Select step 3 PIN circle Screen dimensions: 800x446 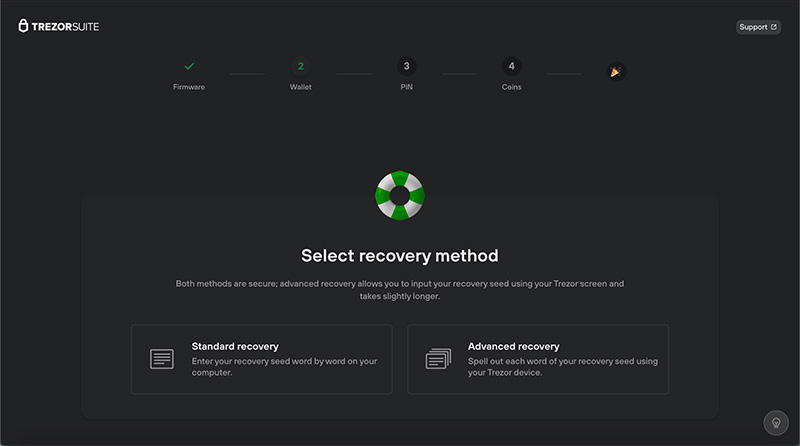pyautogui.click(x=407, y=66)
